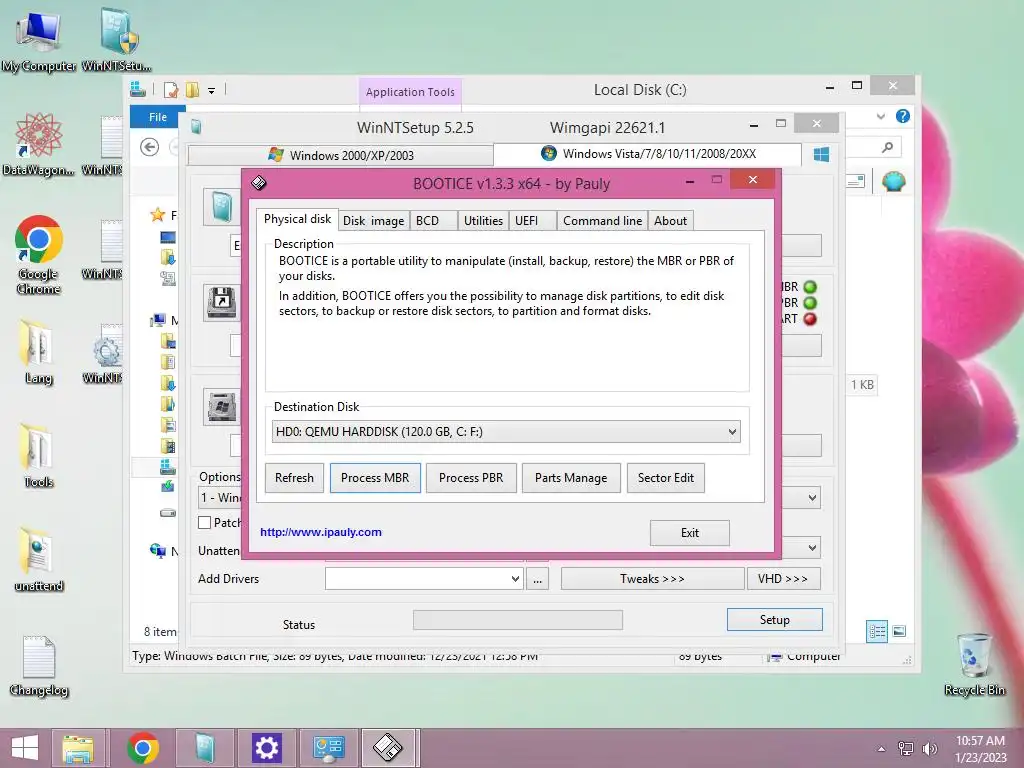Open the Utilities tab

click(483, 221)
